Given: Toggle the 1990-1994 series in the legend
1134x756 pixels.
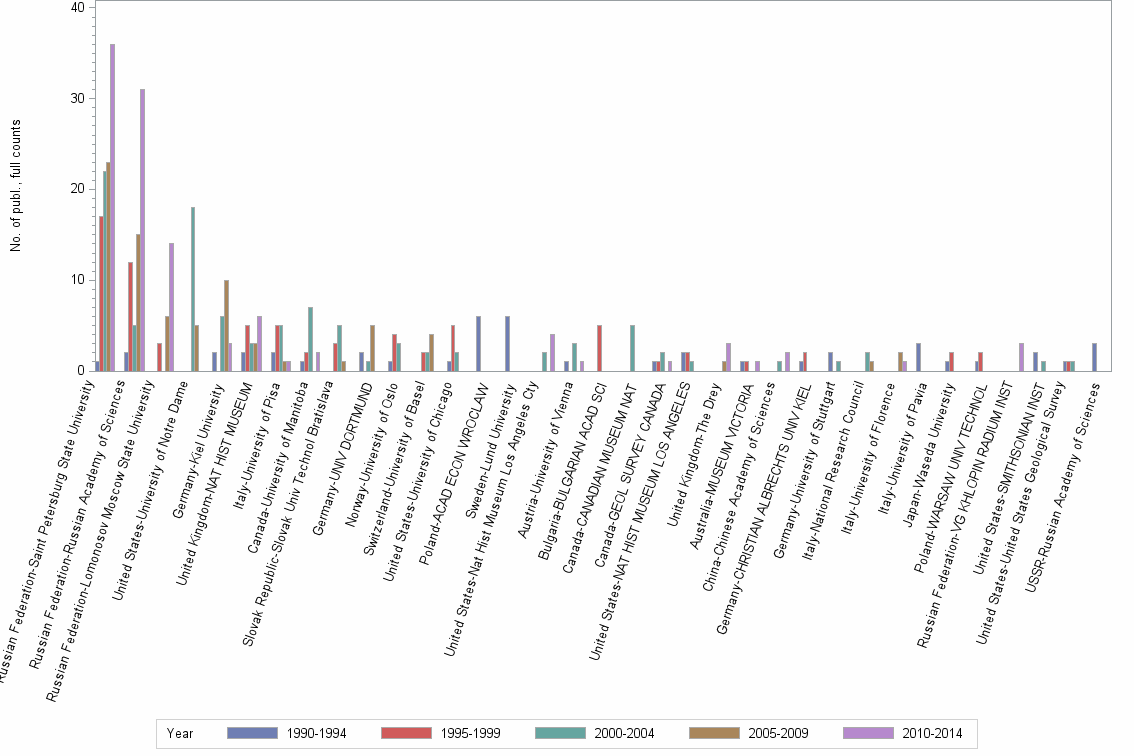Looking at the screenshot, I should (313, 733).
